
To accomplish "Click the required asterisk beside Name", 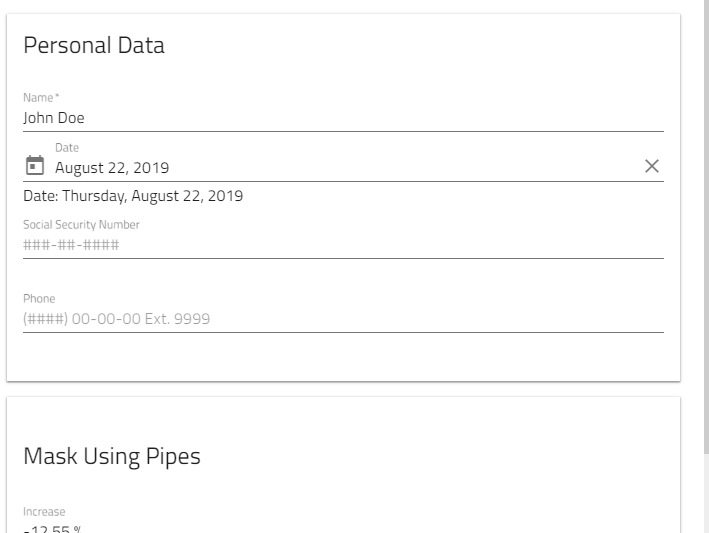I will click(57, 96).
